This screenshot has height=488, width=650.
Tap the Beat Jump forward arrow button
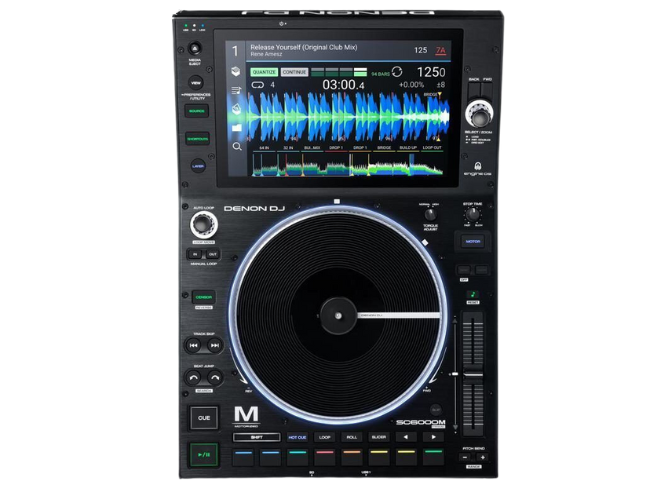(214, 378)
